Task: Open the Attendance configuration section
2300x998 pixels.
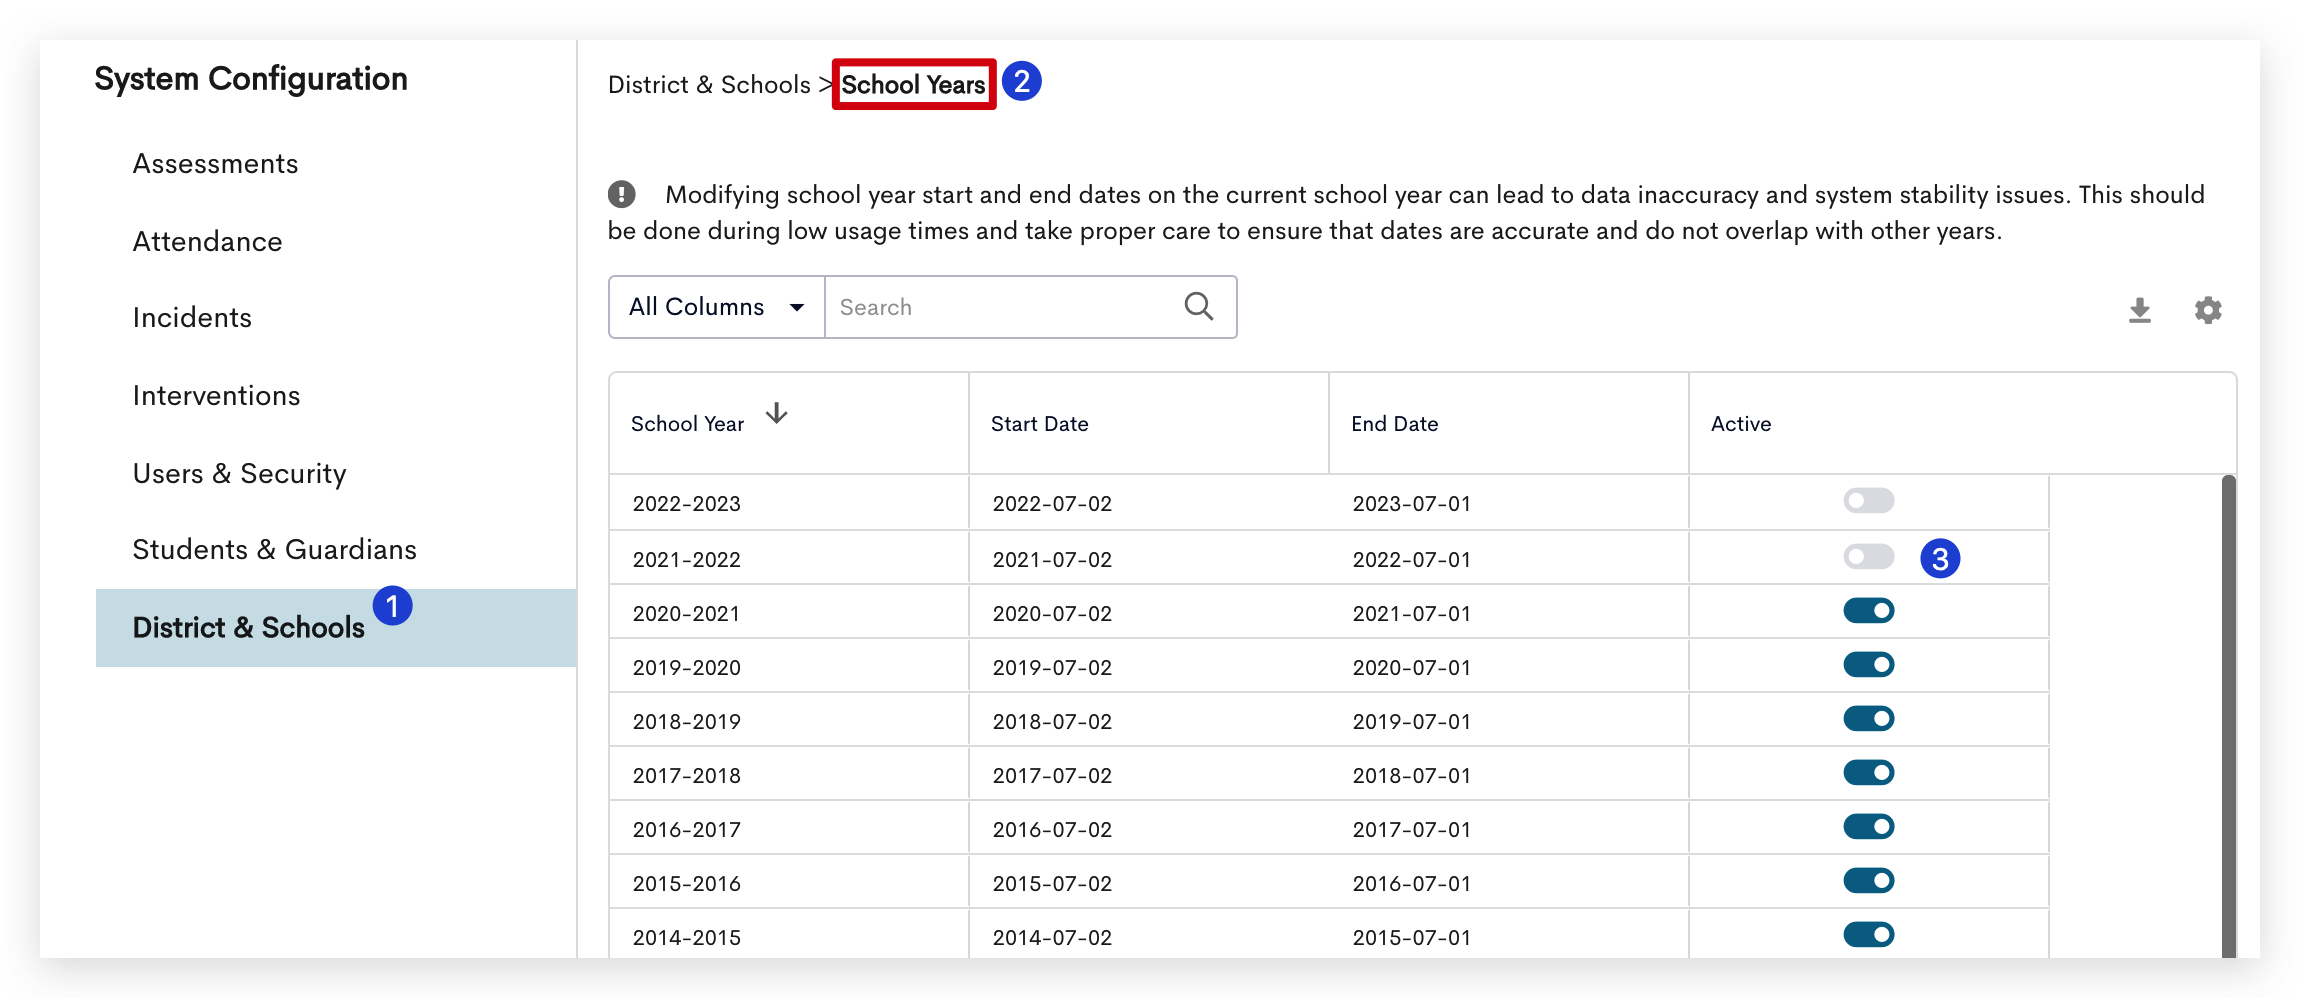Action: [208, 242]
